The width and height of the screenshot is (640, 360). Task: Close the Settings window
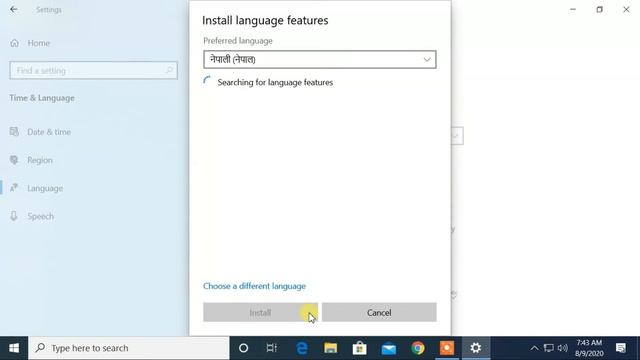click(626, 9)
